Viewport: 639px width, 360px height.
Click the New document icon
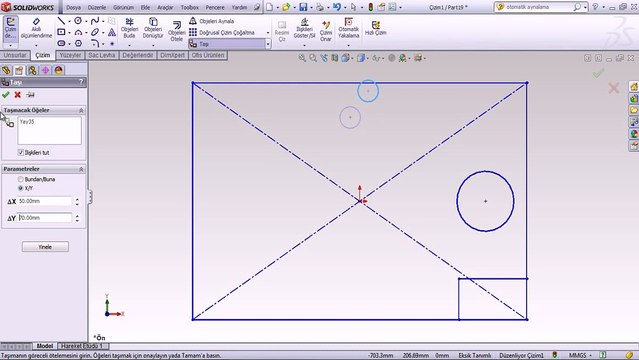[x=269, y=7]
